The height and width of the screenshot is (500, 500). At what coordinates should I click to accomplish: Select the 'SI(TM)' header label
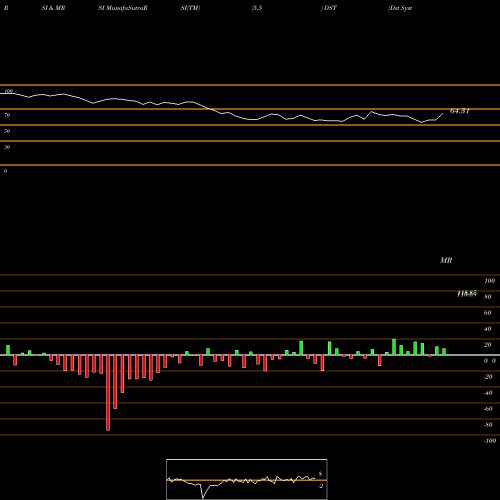tap(190, 8)
